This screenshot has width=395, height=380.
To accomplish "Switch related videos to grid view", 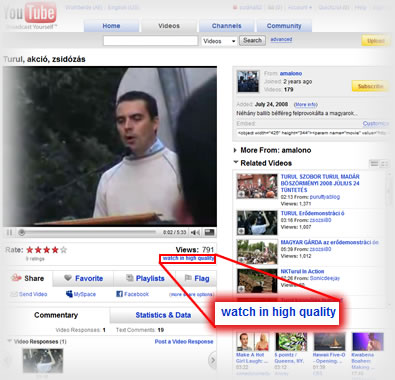I will click(384, 163).
